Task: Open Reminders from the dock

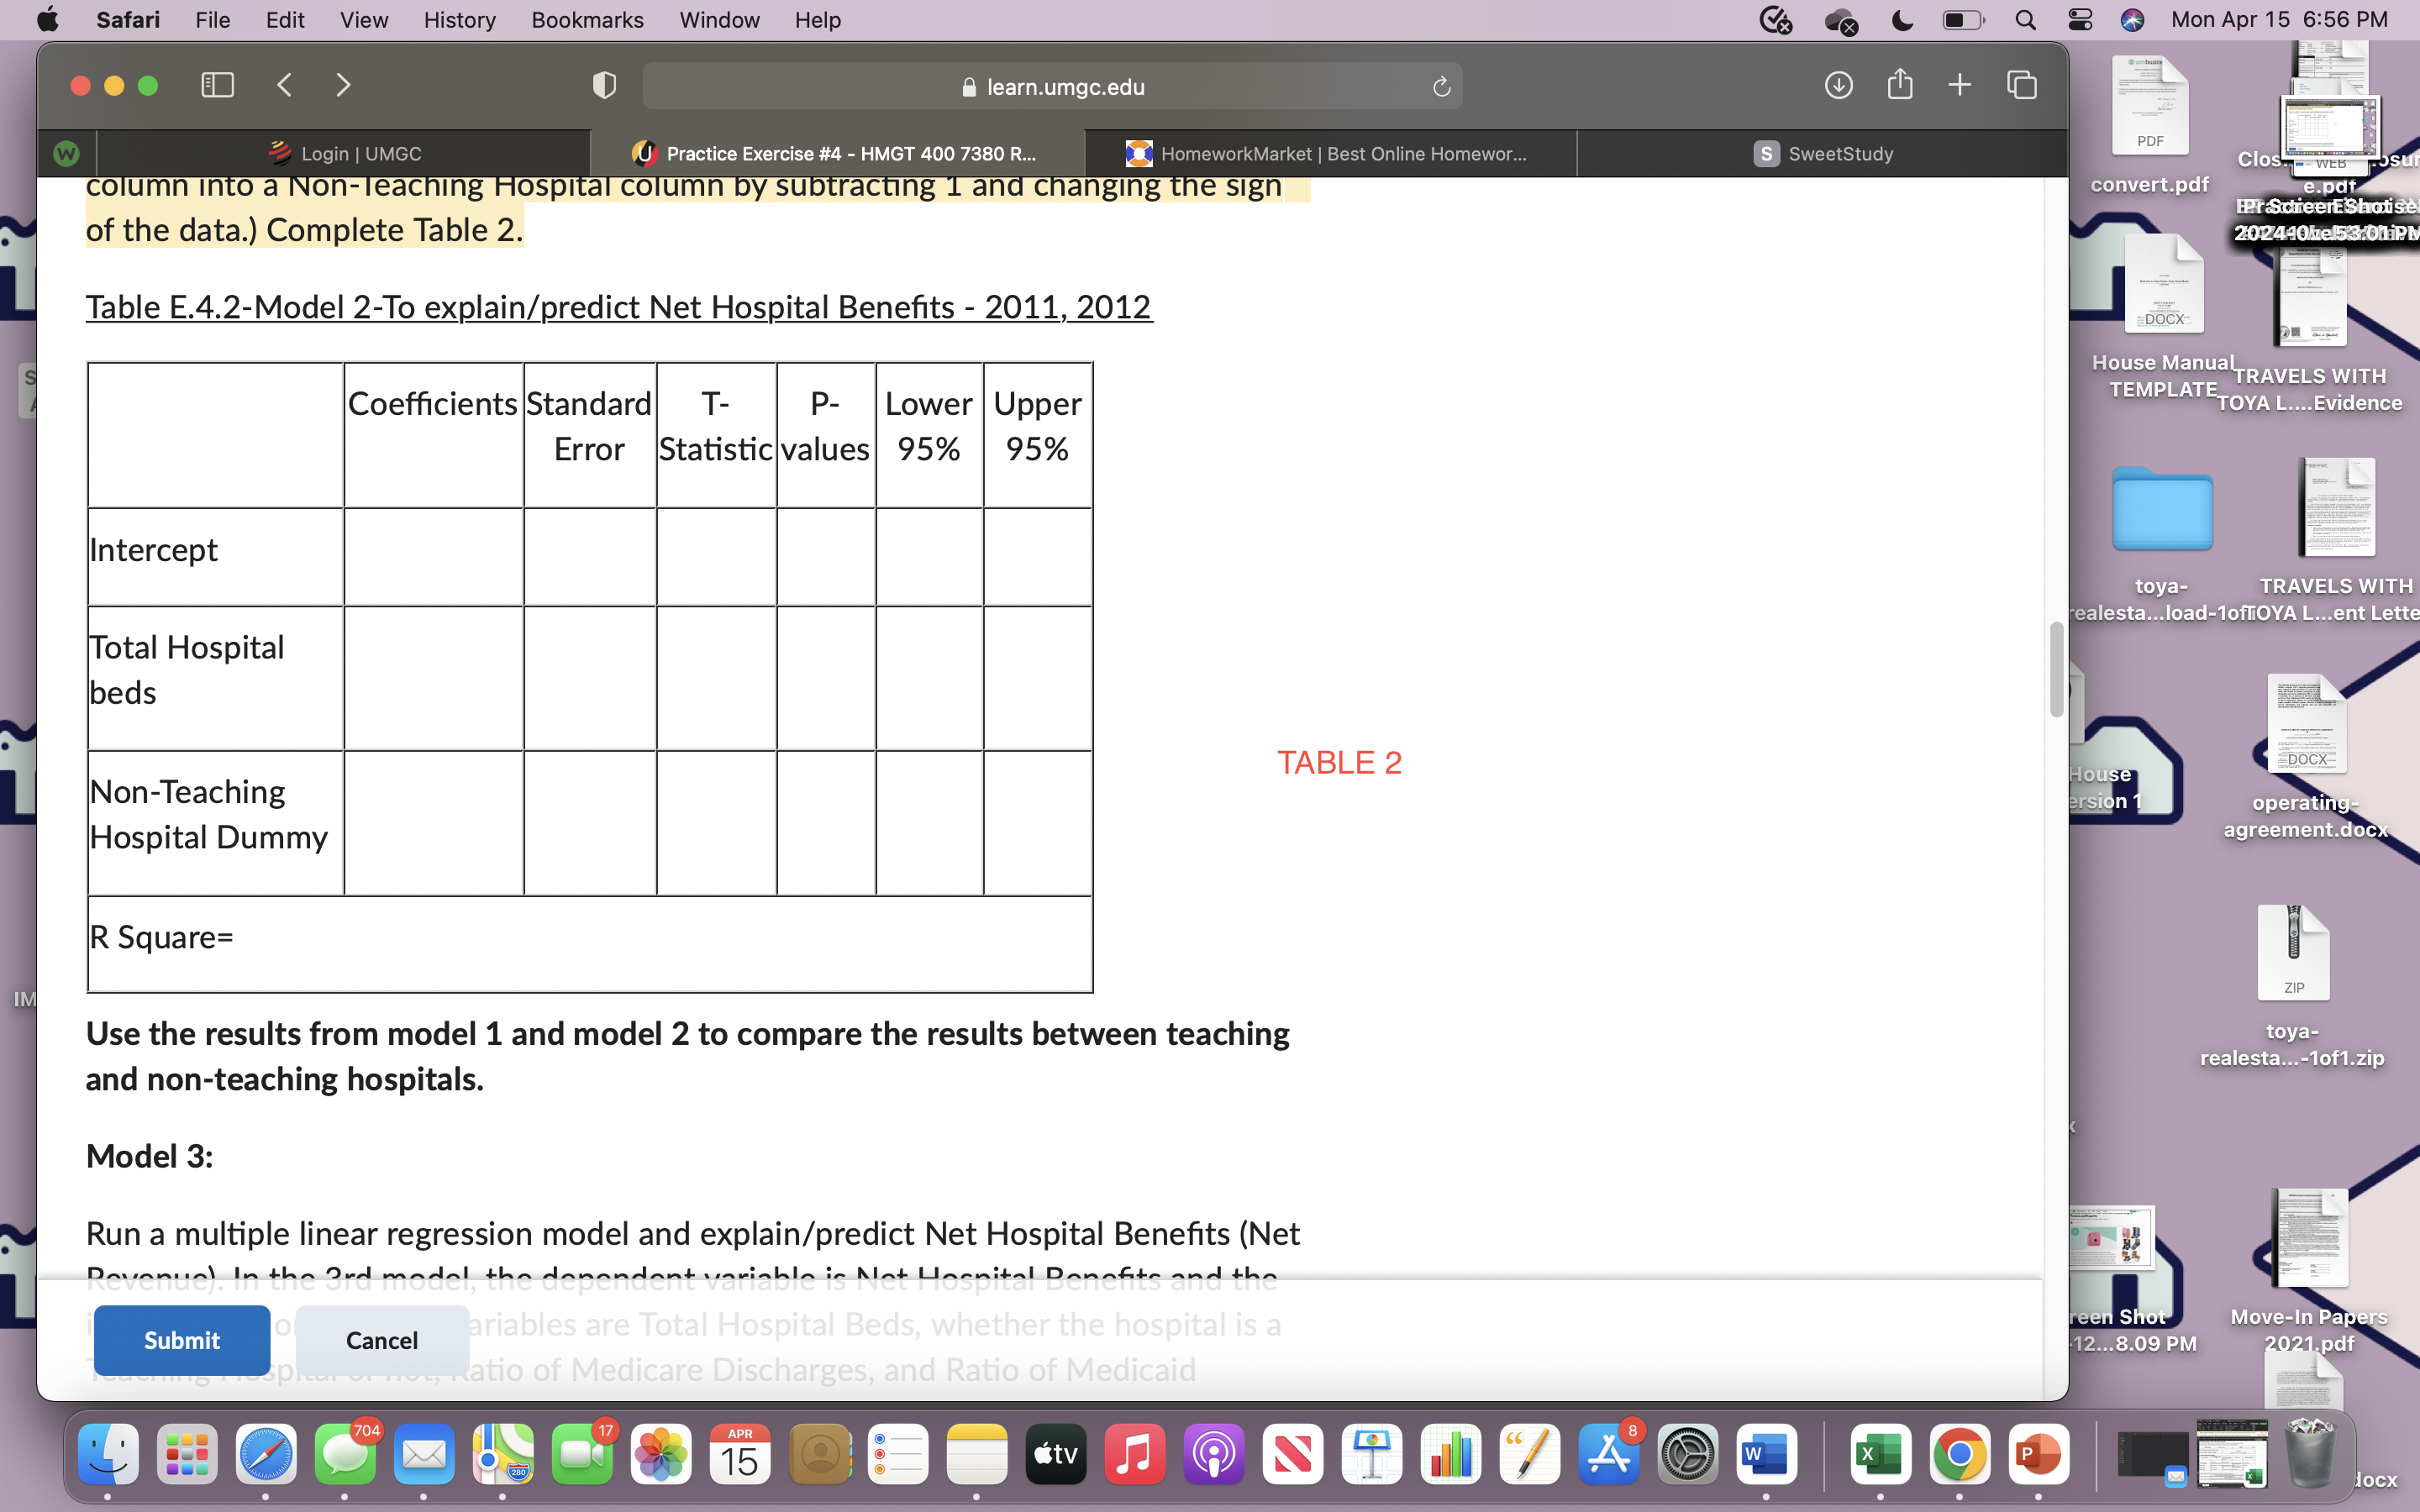Action: tap(898, 1454)
